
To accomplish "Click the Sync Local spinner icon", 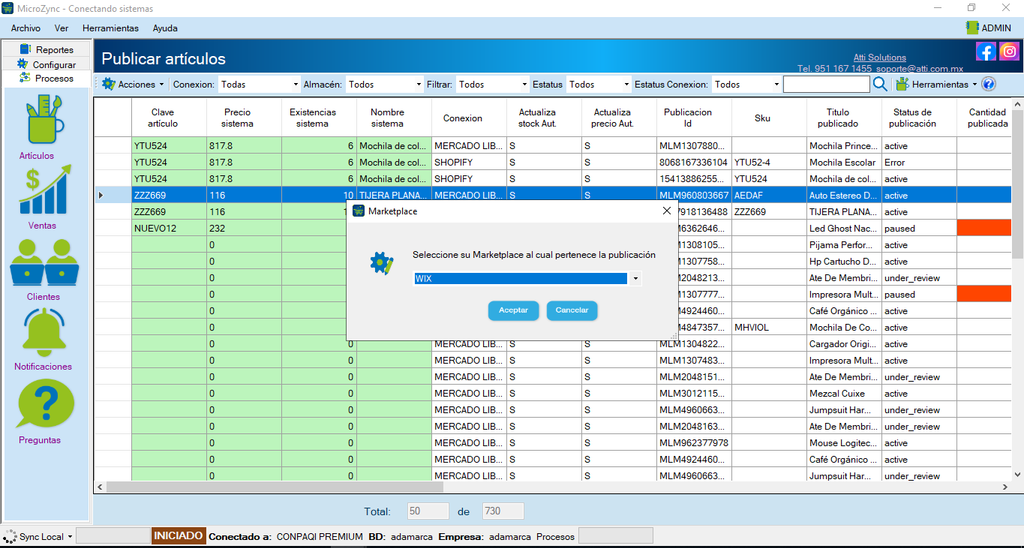I will click(9, 537).
